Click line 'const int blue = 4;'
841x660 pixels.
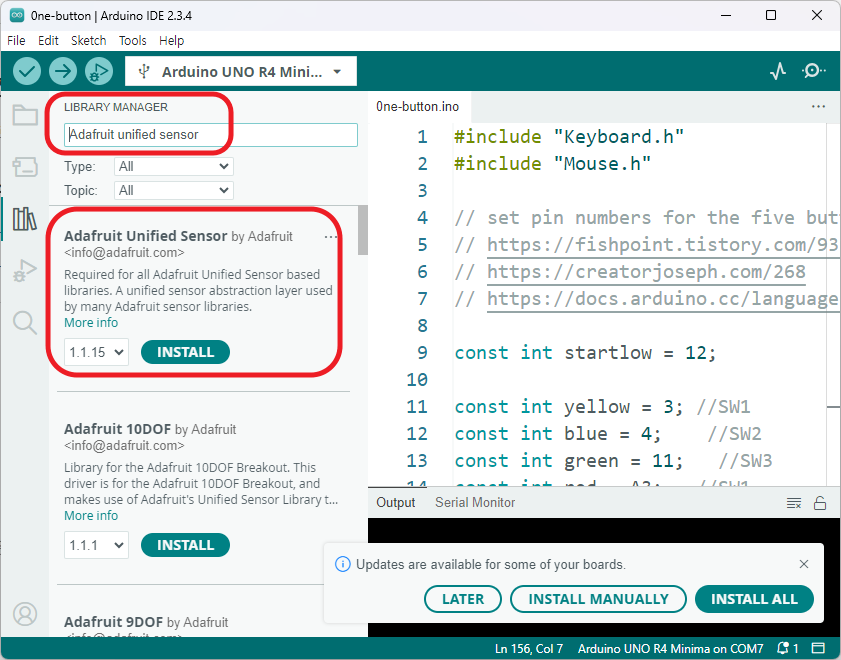(x=558, y=434)
